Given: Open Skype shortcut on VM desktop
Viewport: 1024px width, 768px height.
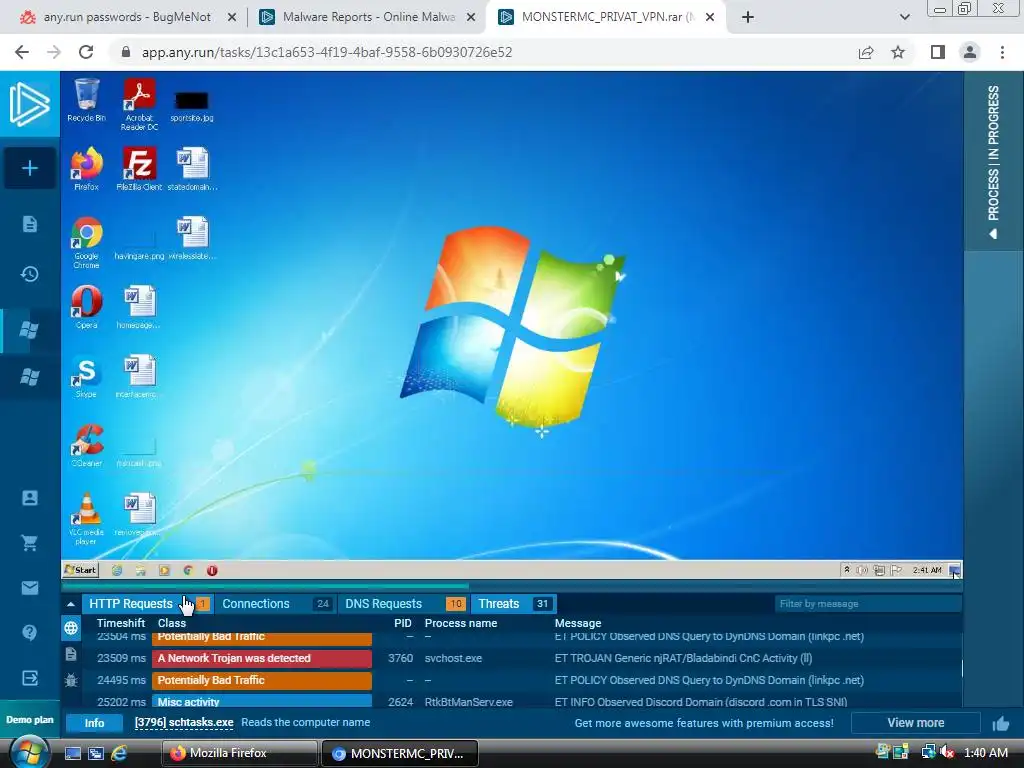Looking at the screenshot, I should click(x=86, y=376).
